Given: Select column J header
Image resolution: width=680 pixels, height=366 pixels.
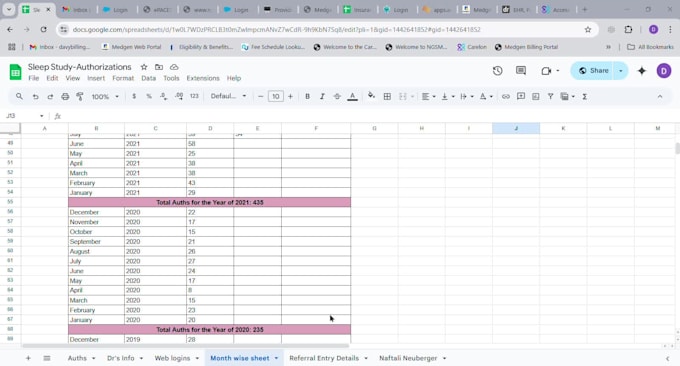Looking at the screenshot, I should point(516,128).
